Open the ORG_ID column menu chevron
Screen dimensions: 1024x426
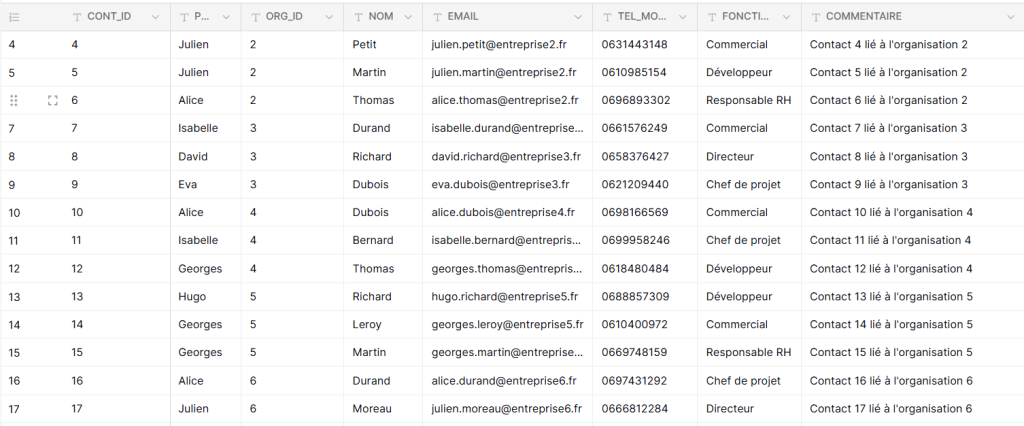pyautogui.click(x=330, y=17)
